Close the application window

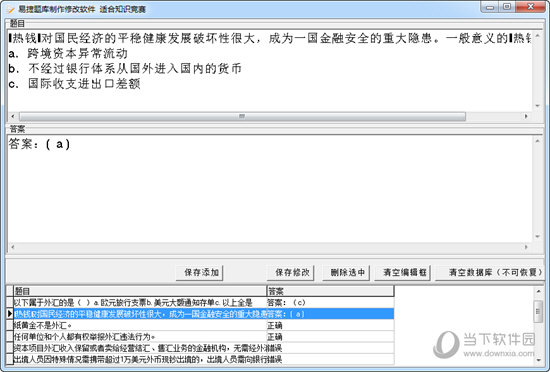531,7
